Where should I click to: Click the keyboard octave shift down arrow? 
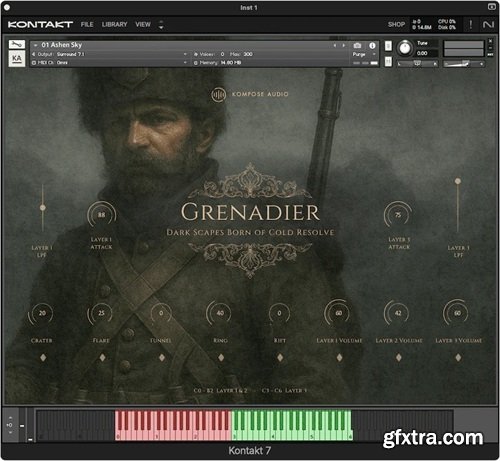pyautogui.click(x=10, y=432)
